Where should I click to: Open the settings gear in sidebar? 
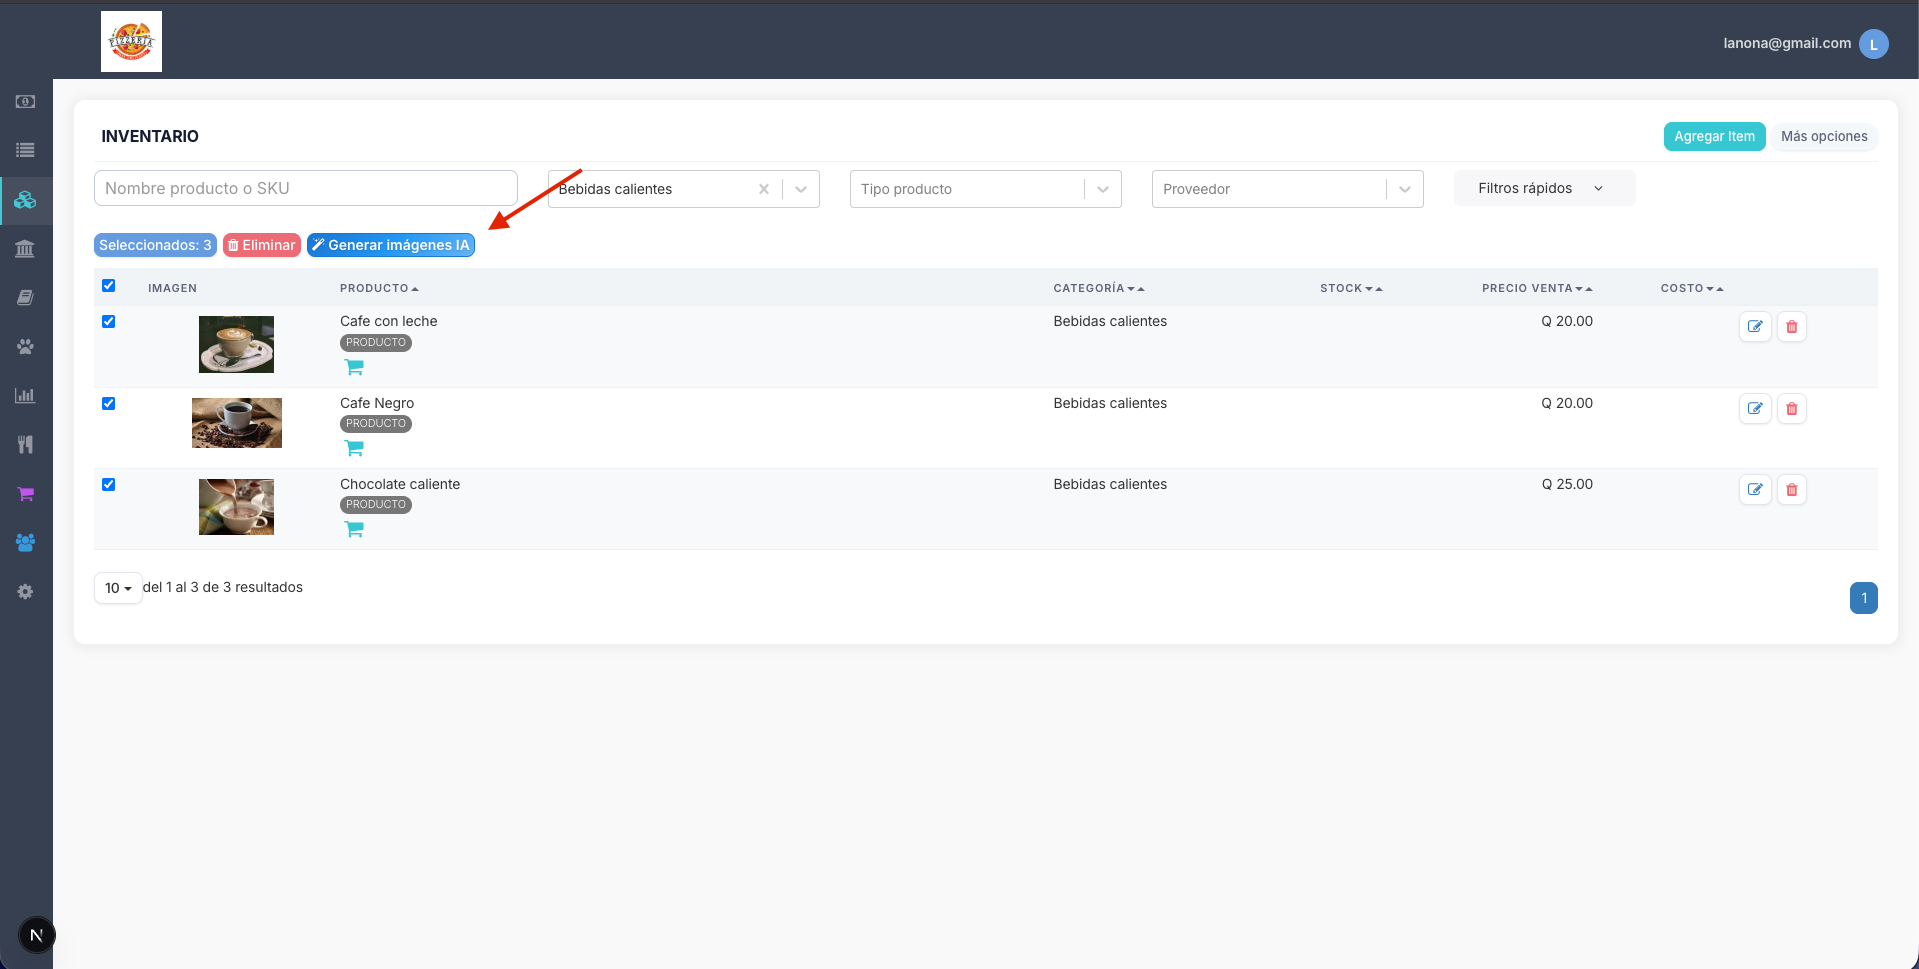[25, 591]
